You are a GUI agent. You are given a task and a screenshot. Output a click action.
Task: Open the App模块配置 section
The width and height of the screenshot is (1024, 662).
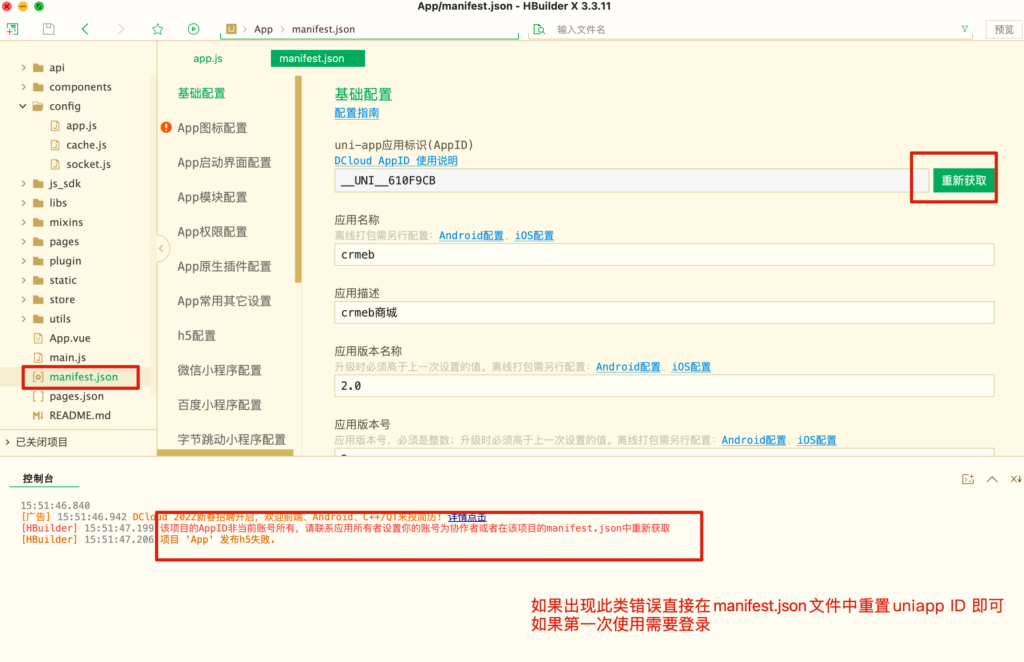212,197
